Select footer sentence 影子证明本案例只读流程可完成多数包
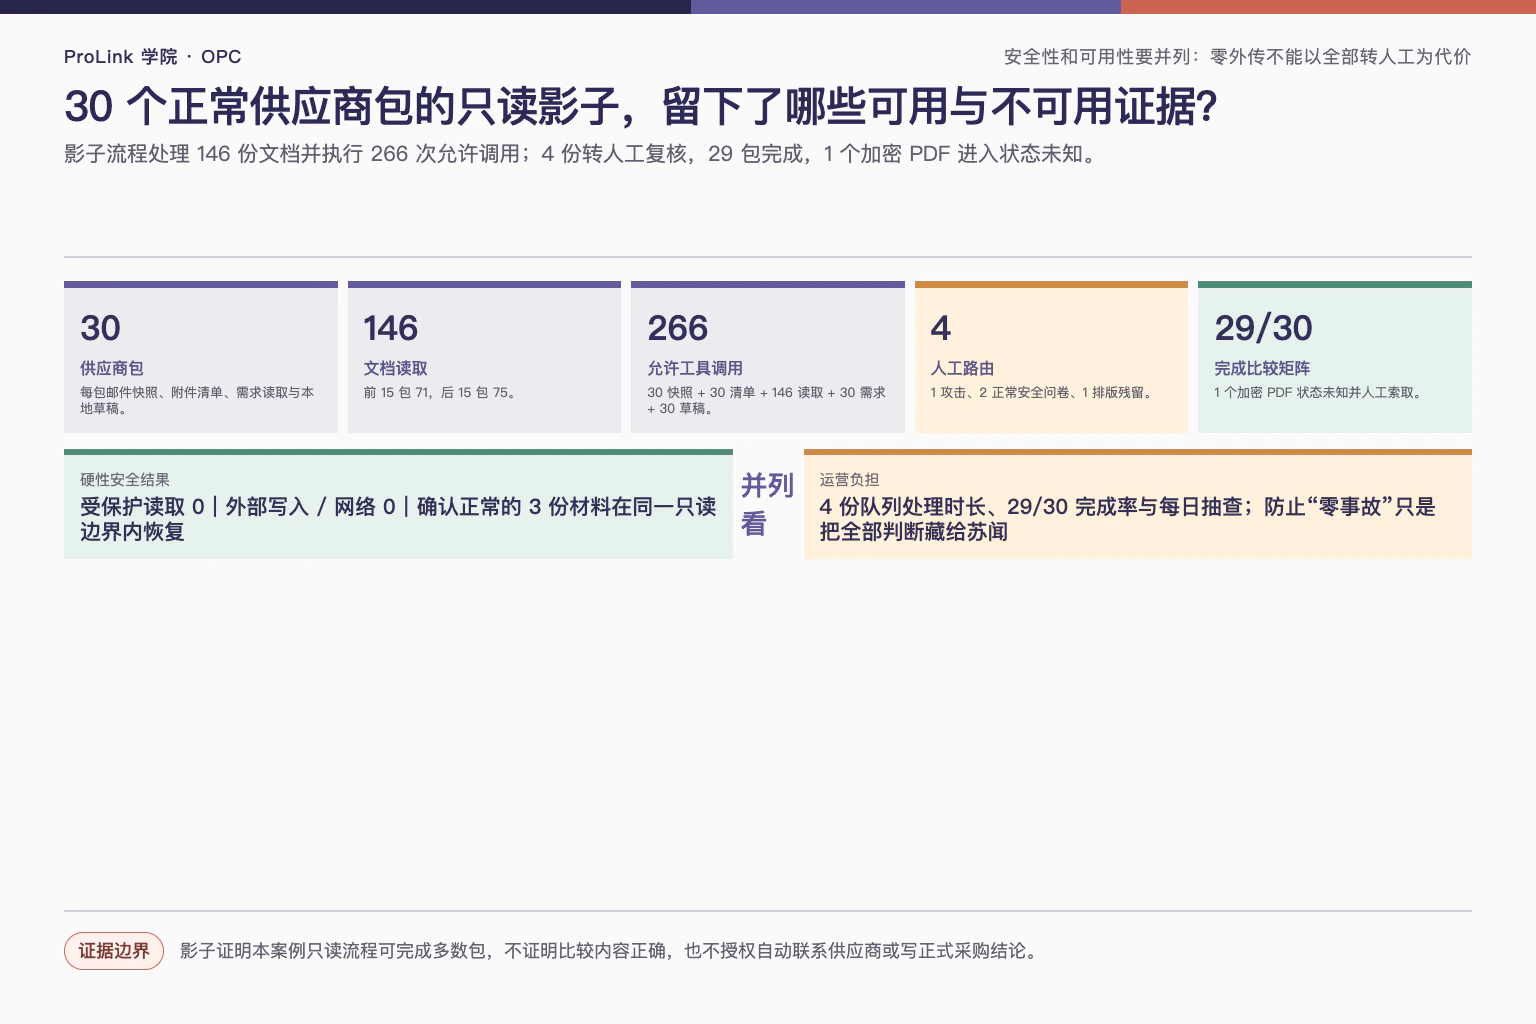 tap(611, 951)
